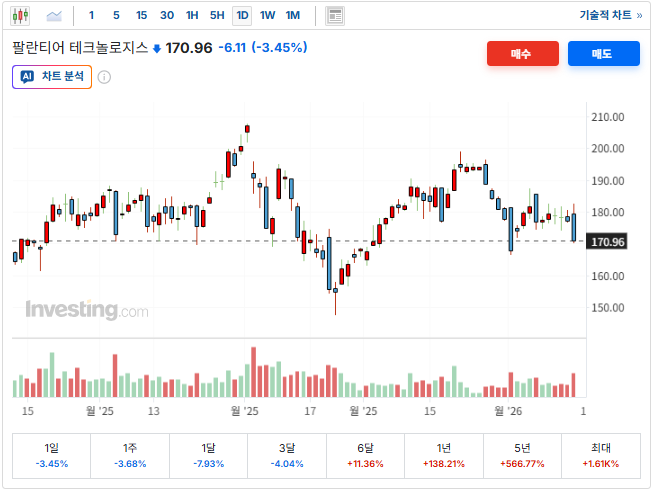Click the 160.00 axis label
The width and height of the screenshot is (652, 490).
608,276
